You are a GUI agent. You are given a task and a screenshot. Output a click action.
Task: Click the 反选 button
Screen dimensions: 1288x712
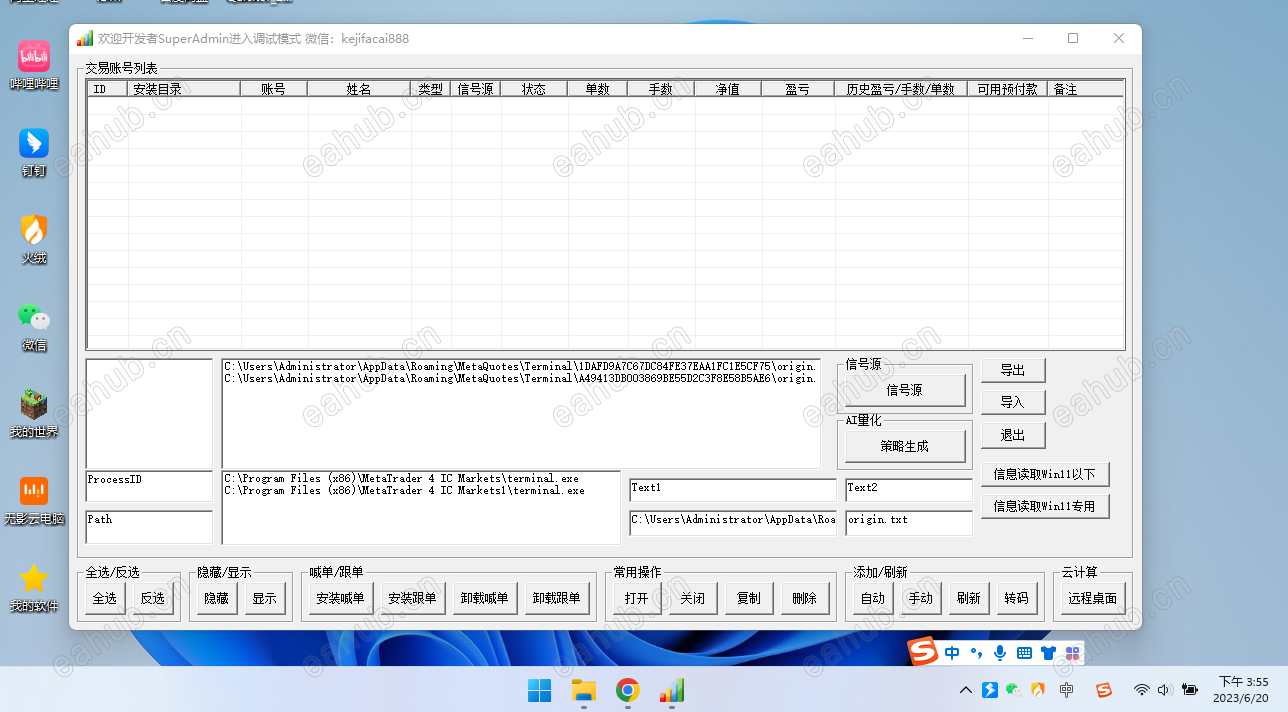pos(153,598)
